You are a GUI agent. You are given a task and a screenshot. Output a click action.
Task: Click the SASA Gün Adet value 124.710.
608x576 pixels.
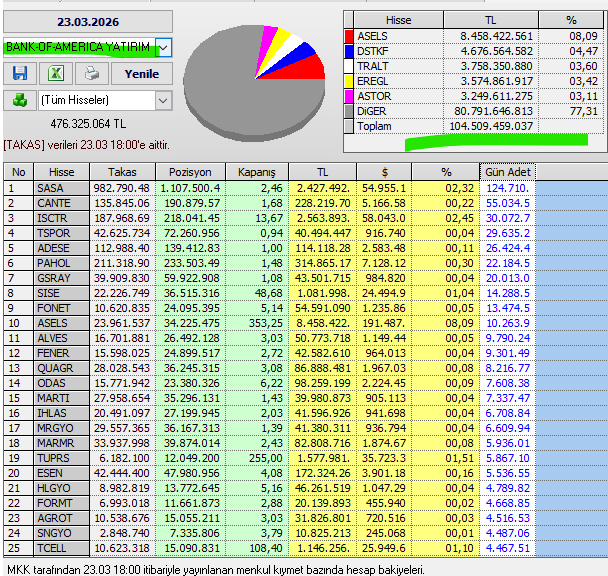[508, 188]
